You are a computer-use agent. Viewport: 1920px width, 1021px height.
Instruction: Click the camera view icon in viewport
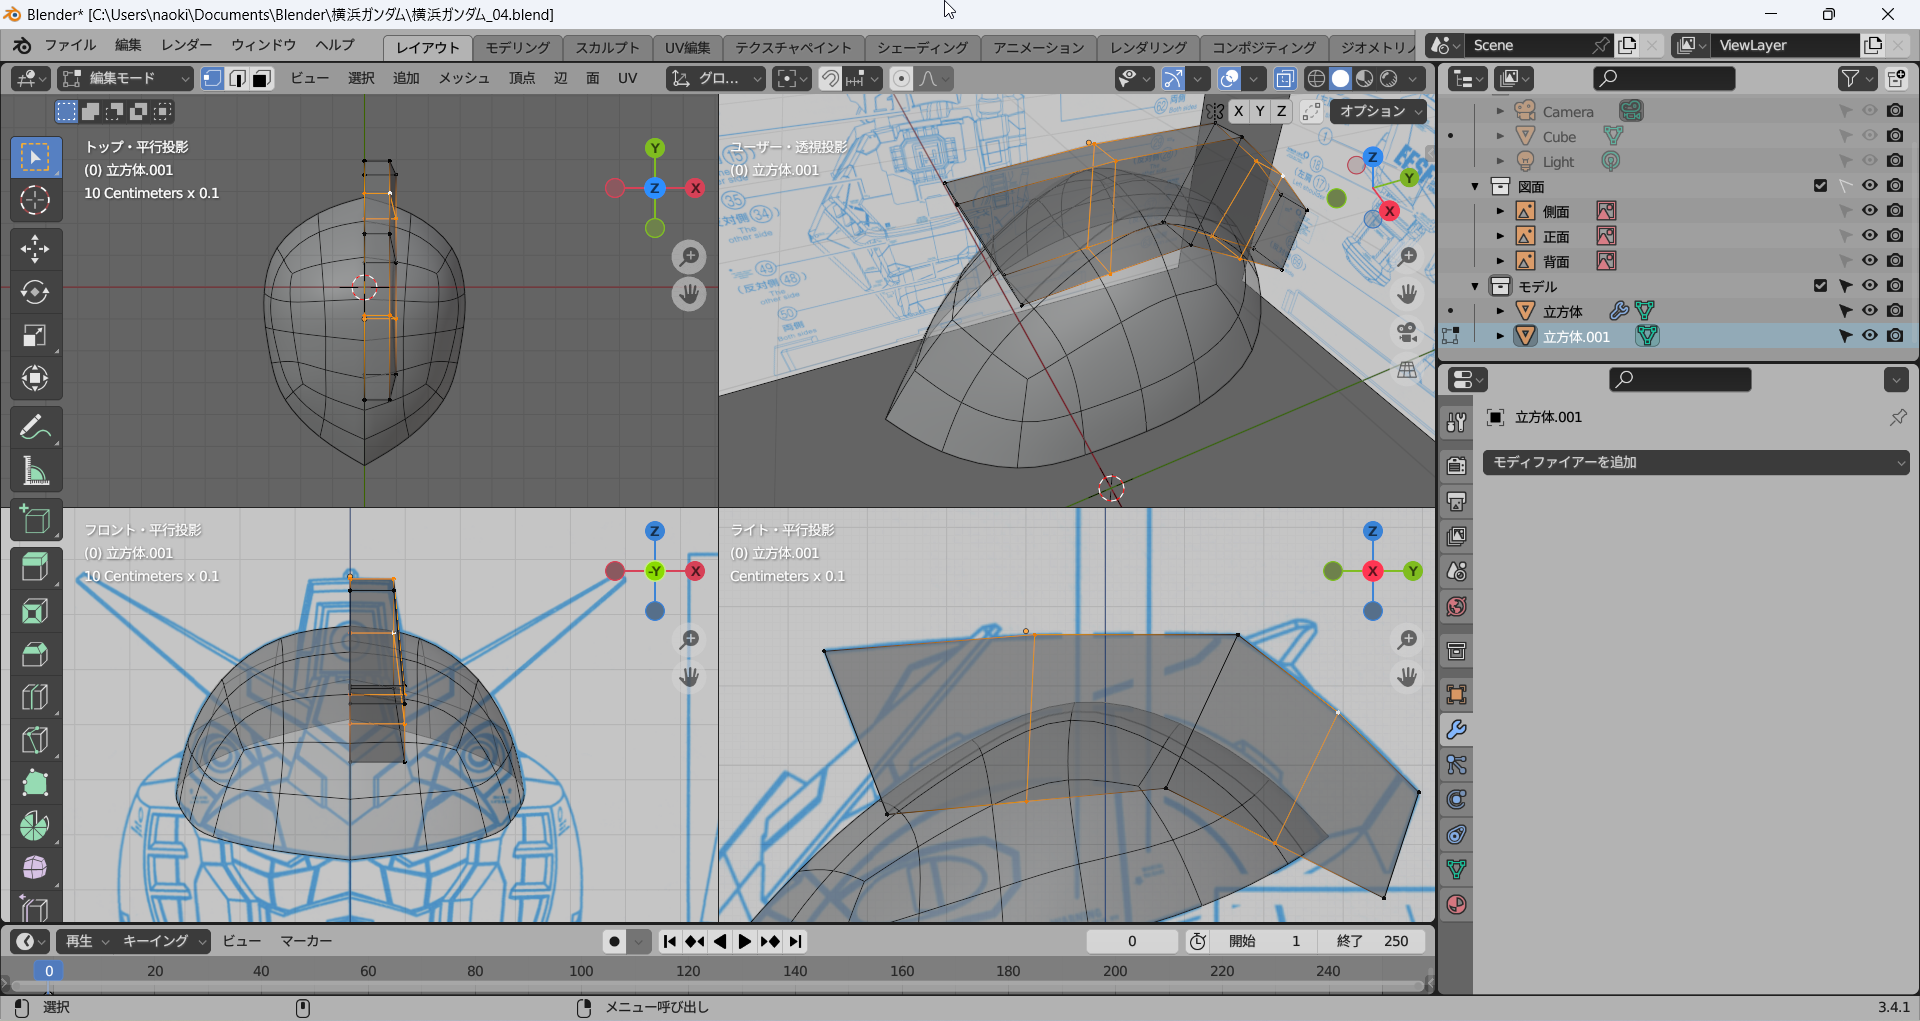(1407, 332)
